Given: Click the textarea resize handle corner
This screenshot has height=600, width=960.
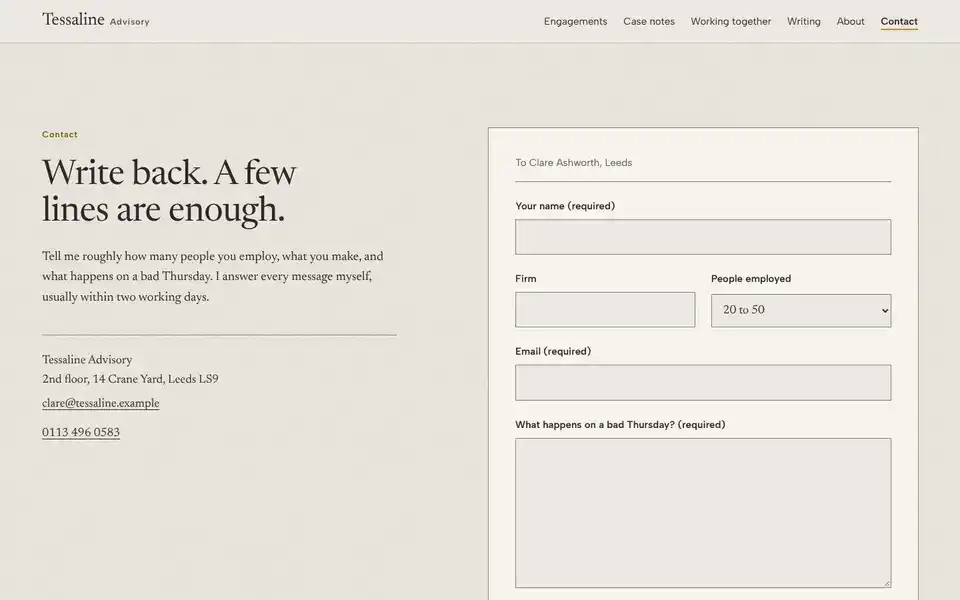Looking at the screenshot, I should click(887, 583).
